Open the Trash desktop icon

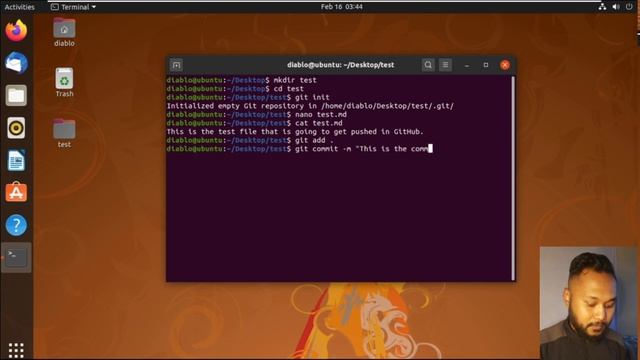[x=64, y=83]
